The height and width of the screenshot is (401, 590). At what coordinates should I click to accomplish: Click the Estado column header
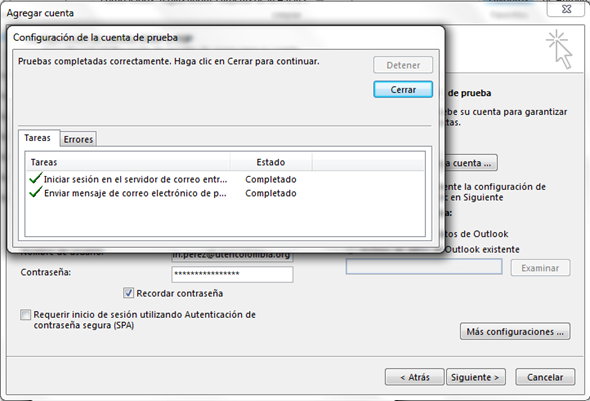pyautogui.click(x=271, y=162)
